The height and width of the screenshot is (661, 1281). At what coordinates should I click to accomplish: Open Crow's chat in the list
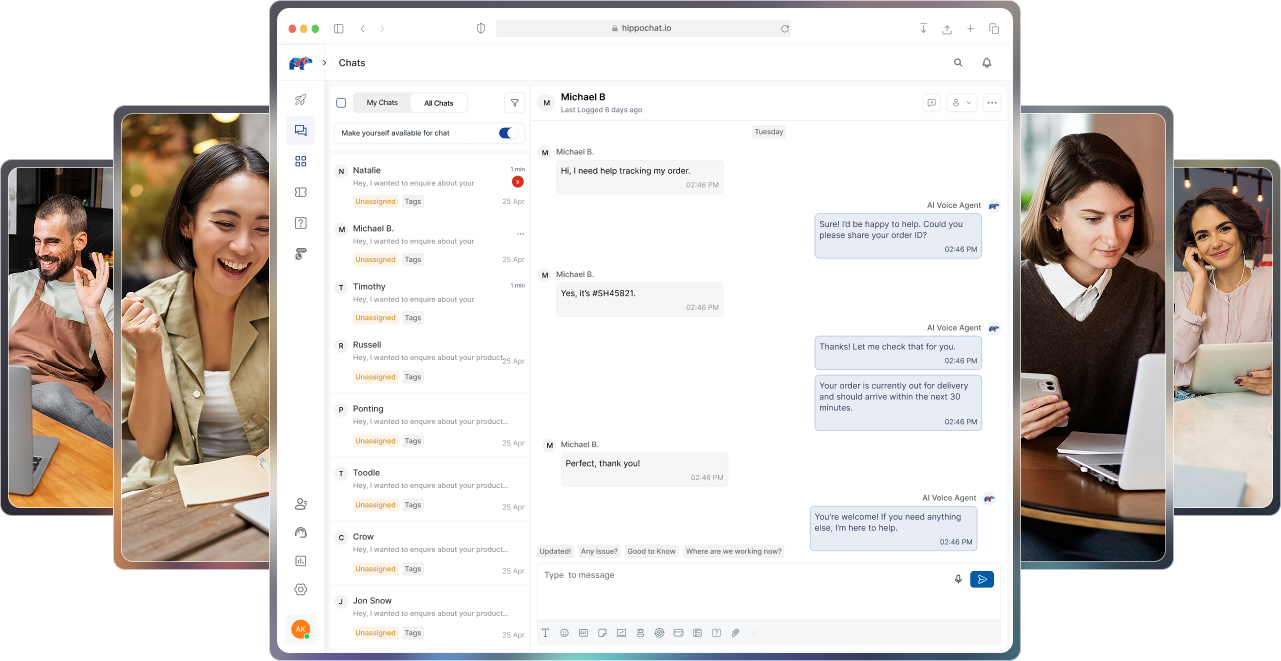click(x=429, y=552)
